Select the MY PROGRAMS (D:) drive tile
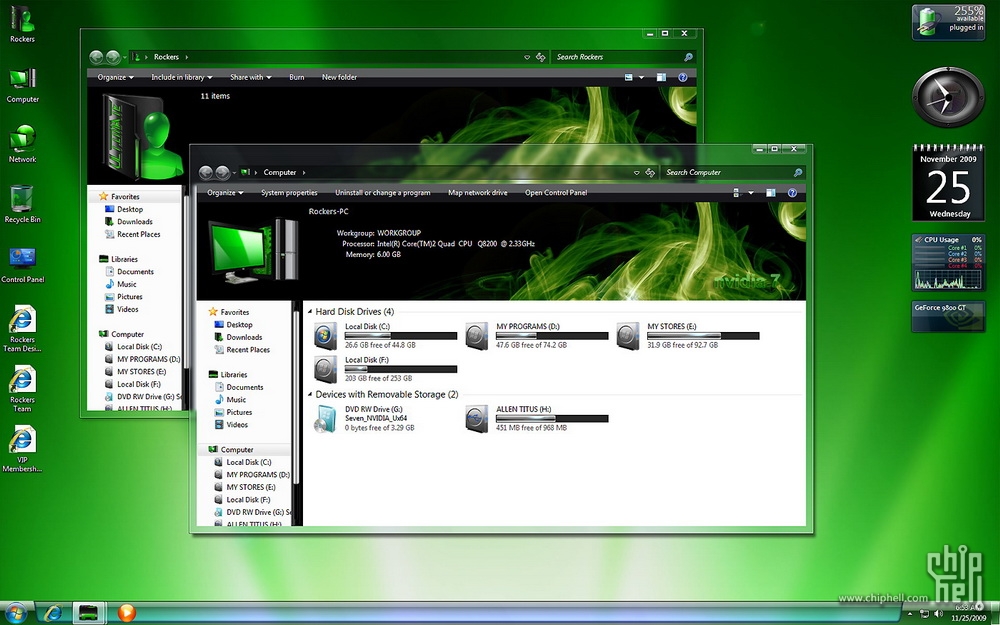Screen dimensions: 1000x625 pos(537,335)
